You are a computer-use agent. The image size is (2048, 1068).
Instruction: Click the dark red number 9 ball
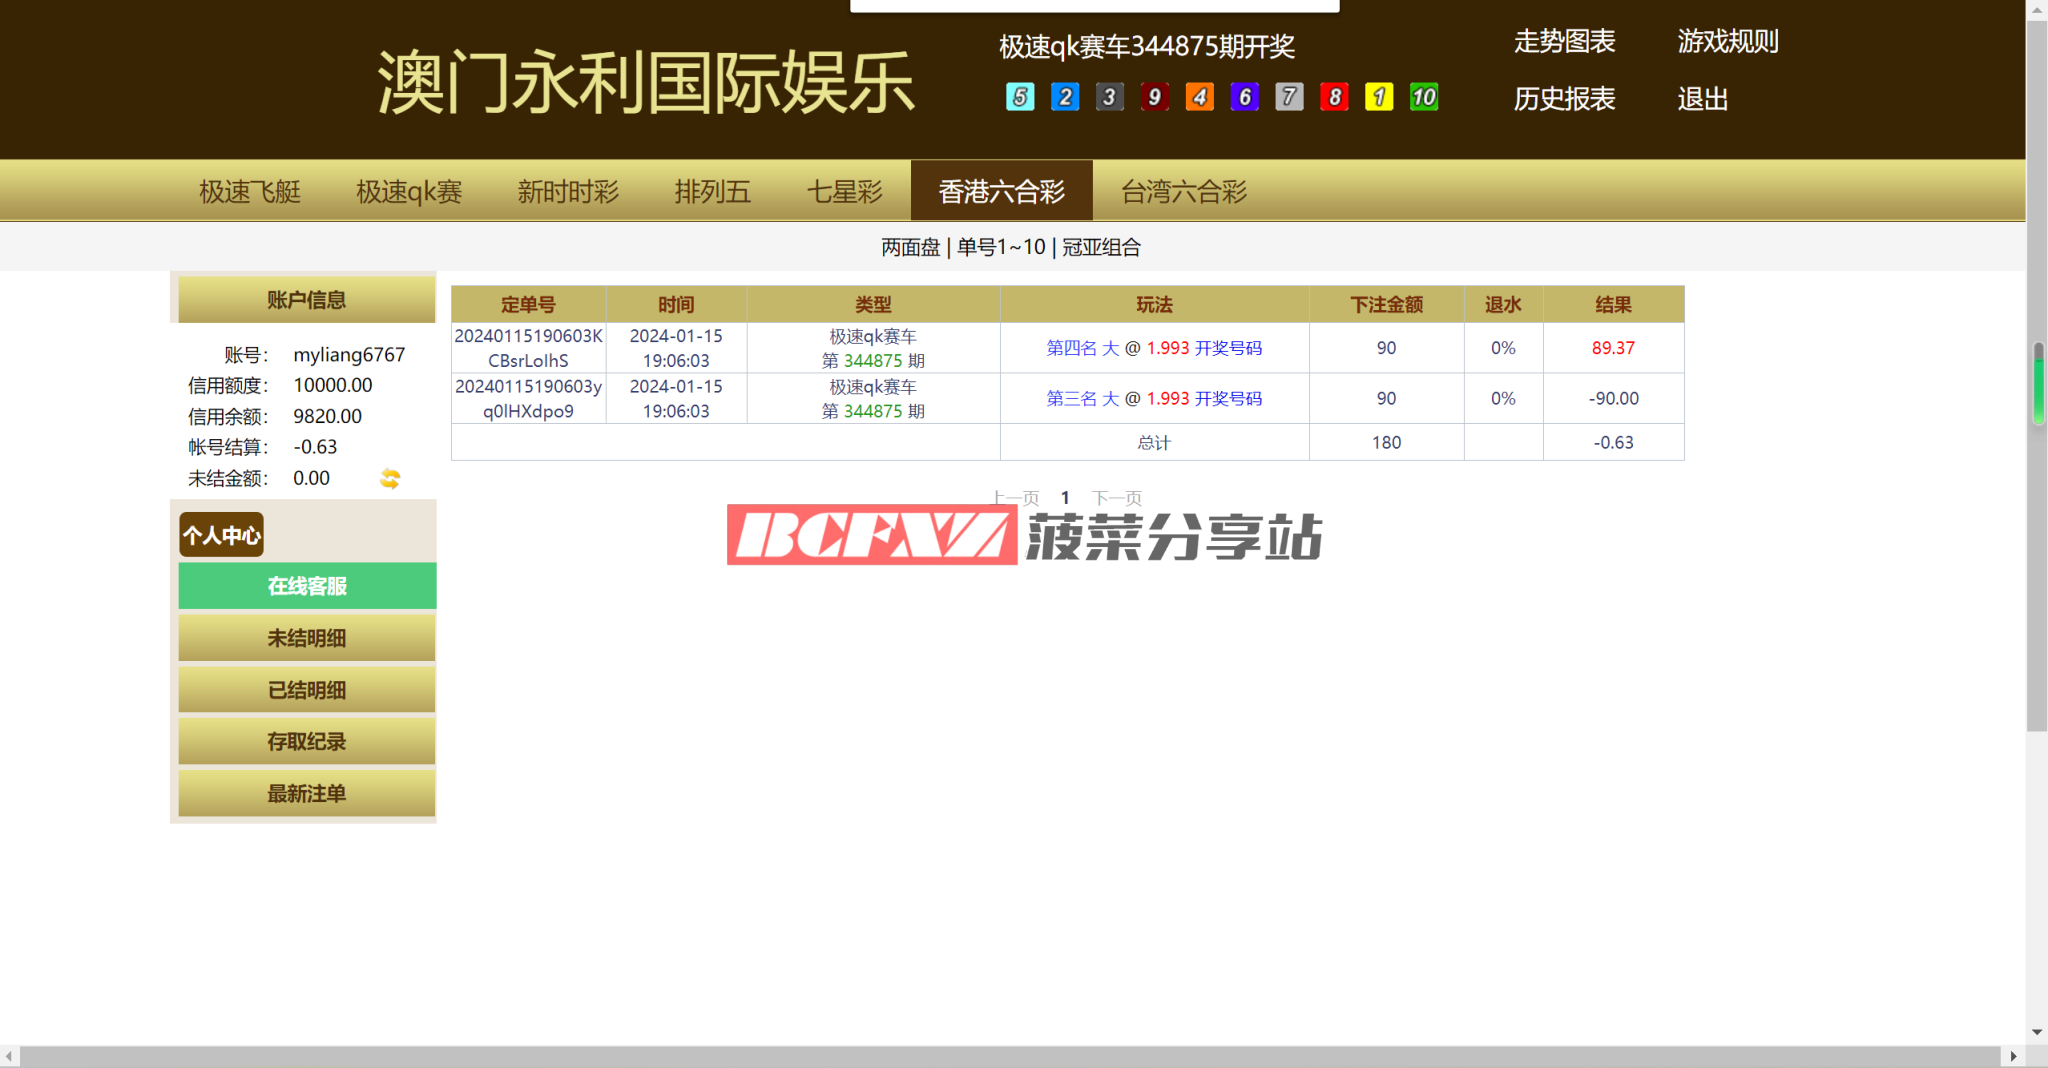coord(1154,97)
